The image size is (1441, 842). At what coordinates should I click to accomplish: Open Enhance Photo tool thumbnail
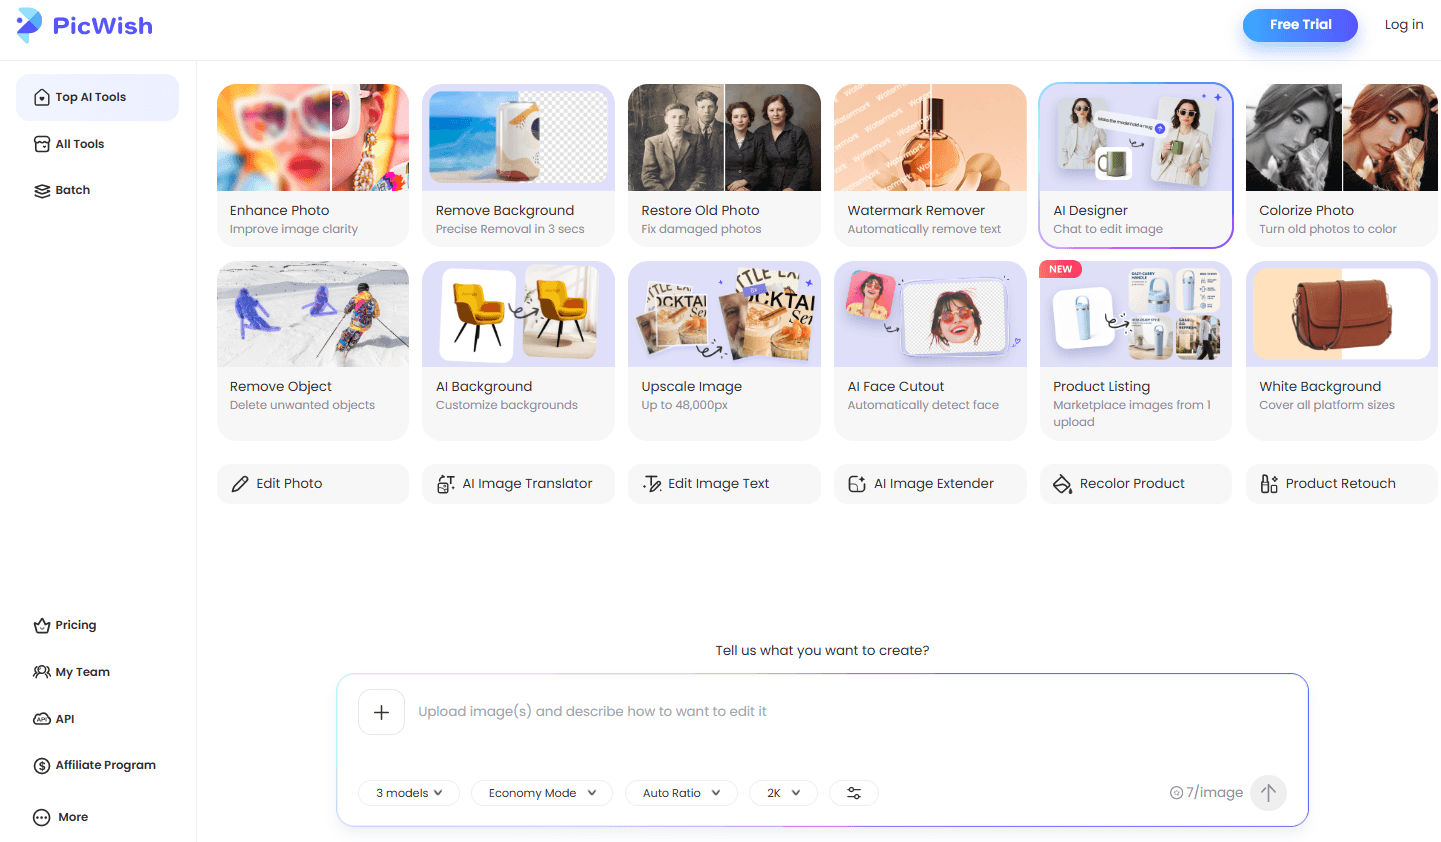coord(313,137)
